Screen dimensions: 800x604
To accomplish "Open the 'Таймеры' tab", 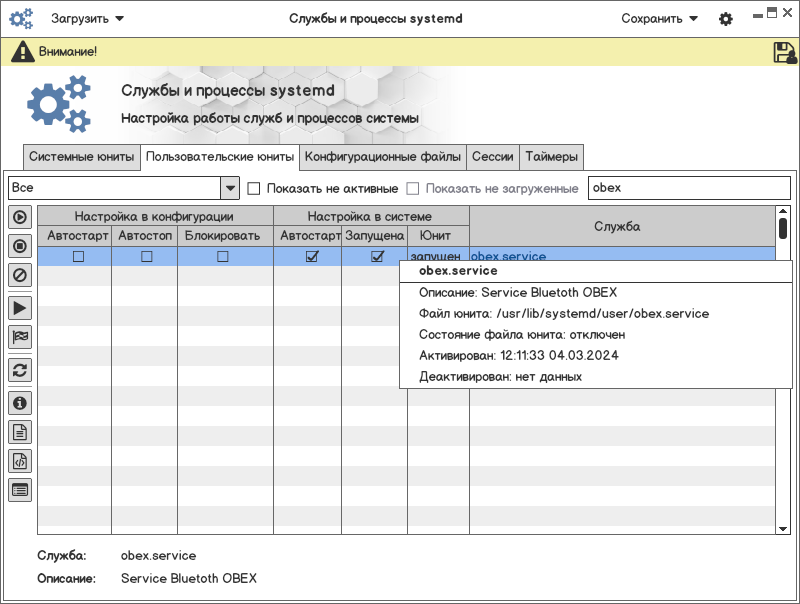I will point(551,157).
